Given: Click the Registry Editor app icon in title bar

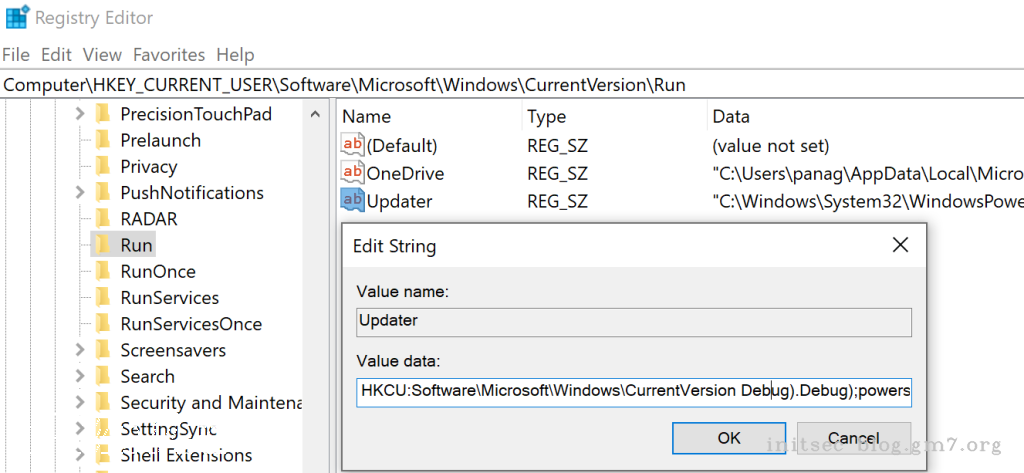Looking at the screenshot, I should 16,17.
